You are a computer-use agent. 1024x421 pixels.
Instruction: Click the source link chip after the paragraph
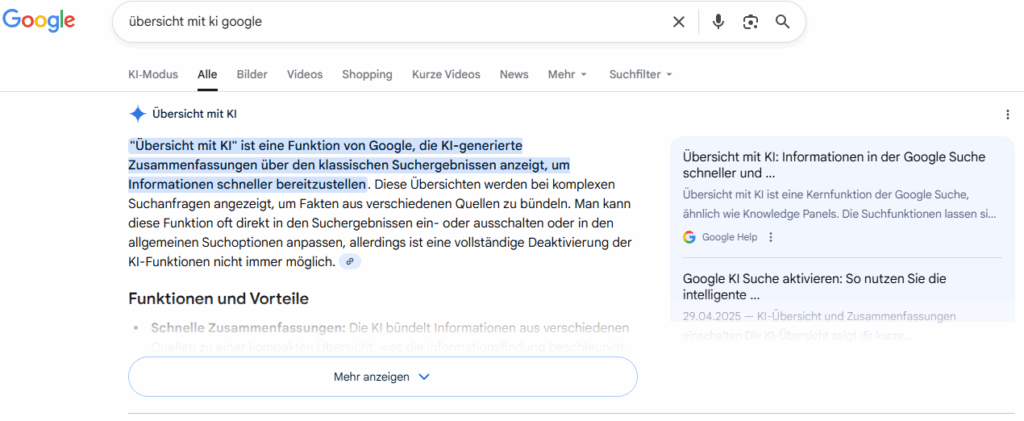(x=350, y=262)
